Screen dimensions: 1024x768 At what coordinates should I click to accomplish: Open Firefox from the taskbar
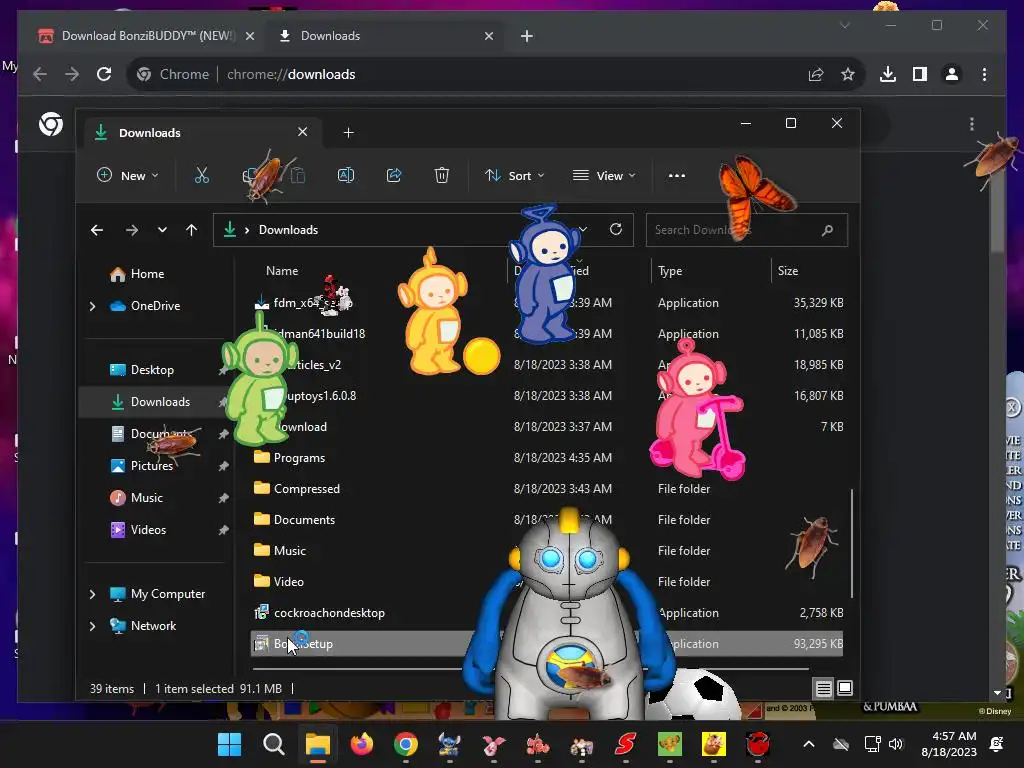coord(362,744)
